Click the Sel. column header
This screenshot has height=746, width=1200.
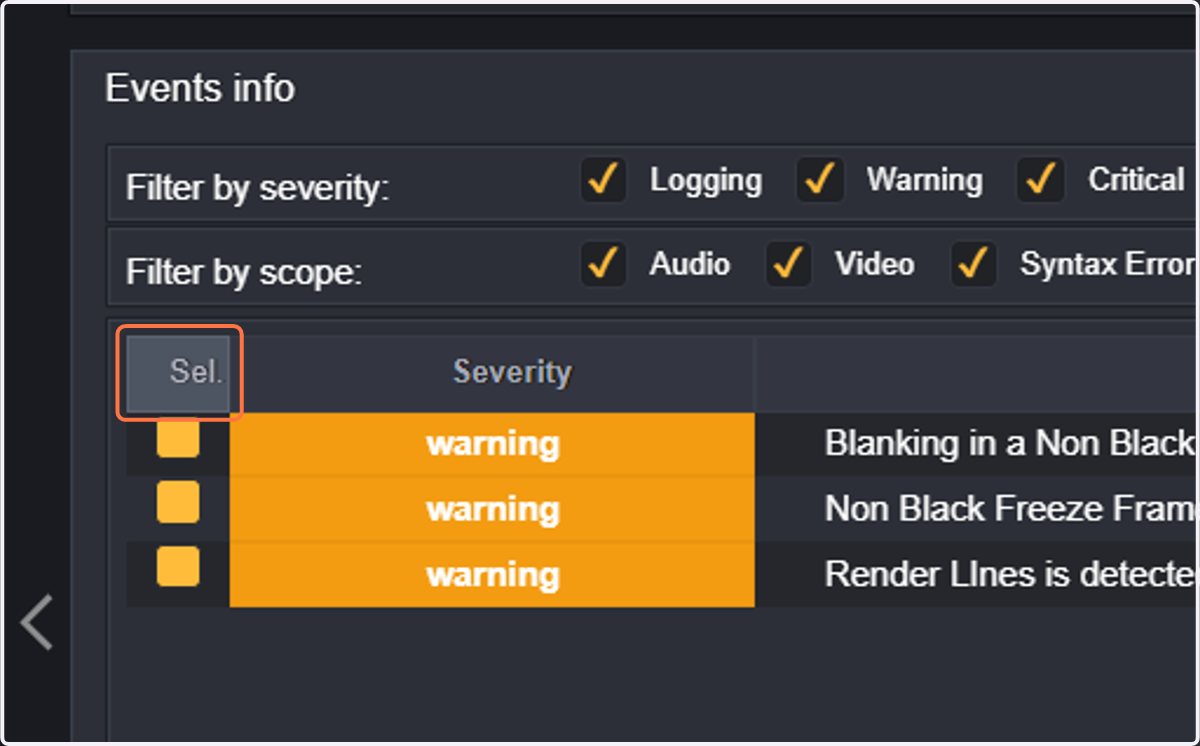pos(180,373)
